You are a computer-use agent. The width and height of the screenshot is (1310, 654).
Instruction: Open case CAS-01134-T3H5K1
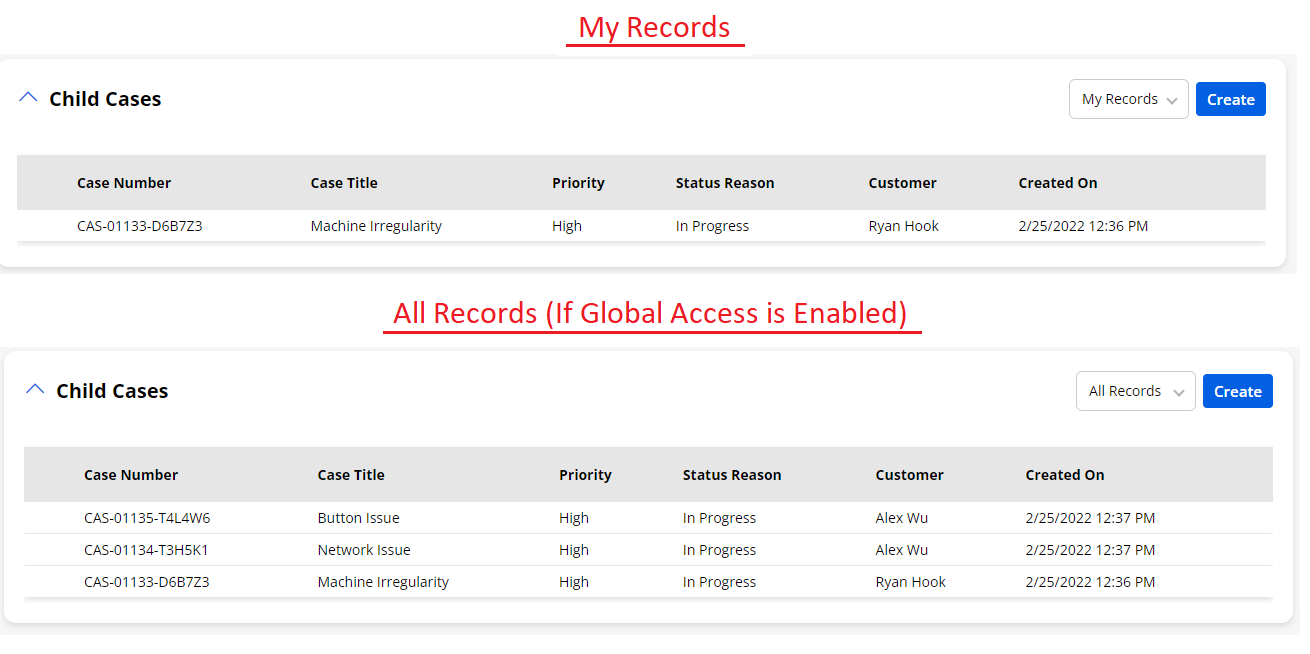click(146, 550)
